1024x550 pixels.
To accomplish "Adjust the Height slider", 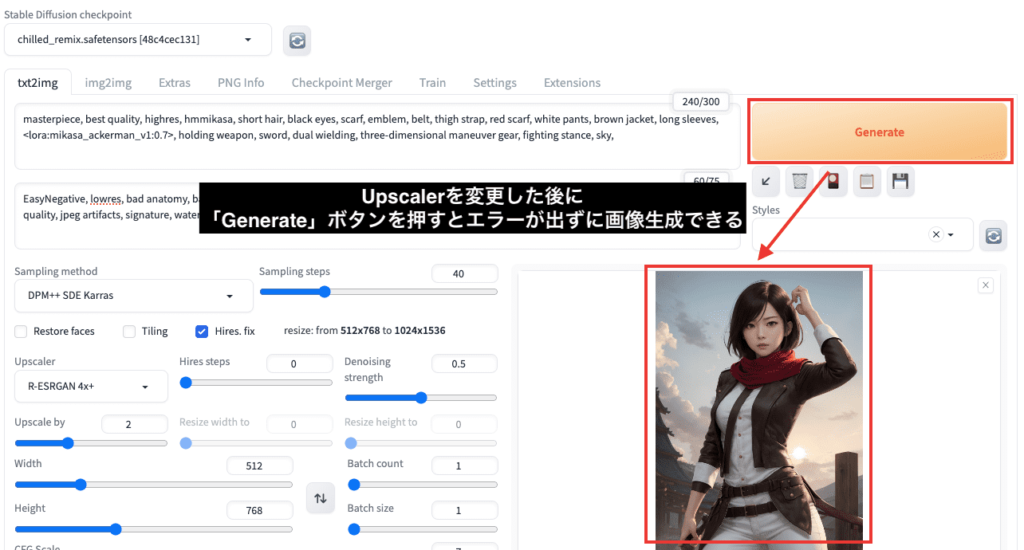I will tap(153, 529).
